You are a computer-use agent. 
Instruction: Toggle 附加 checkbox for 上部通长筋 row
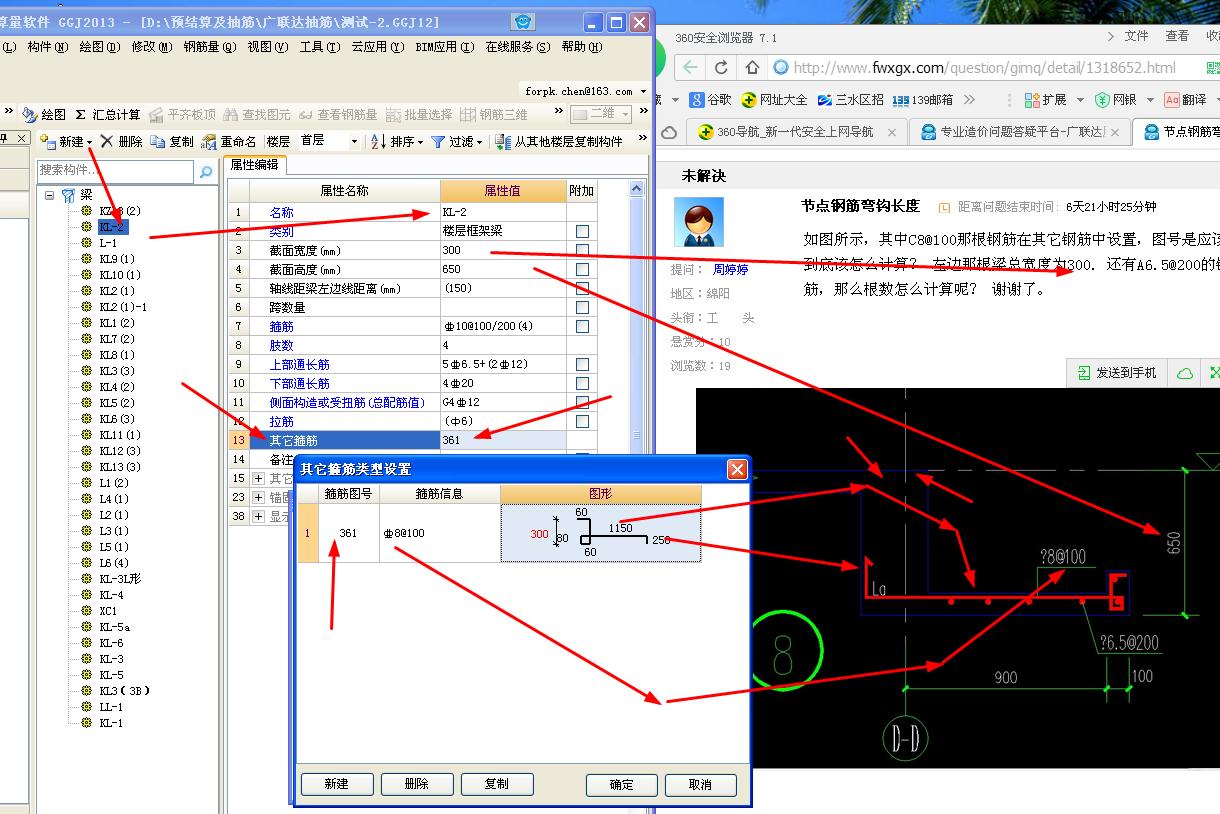tap(582, 364)
